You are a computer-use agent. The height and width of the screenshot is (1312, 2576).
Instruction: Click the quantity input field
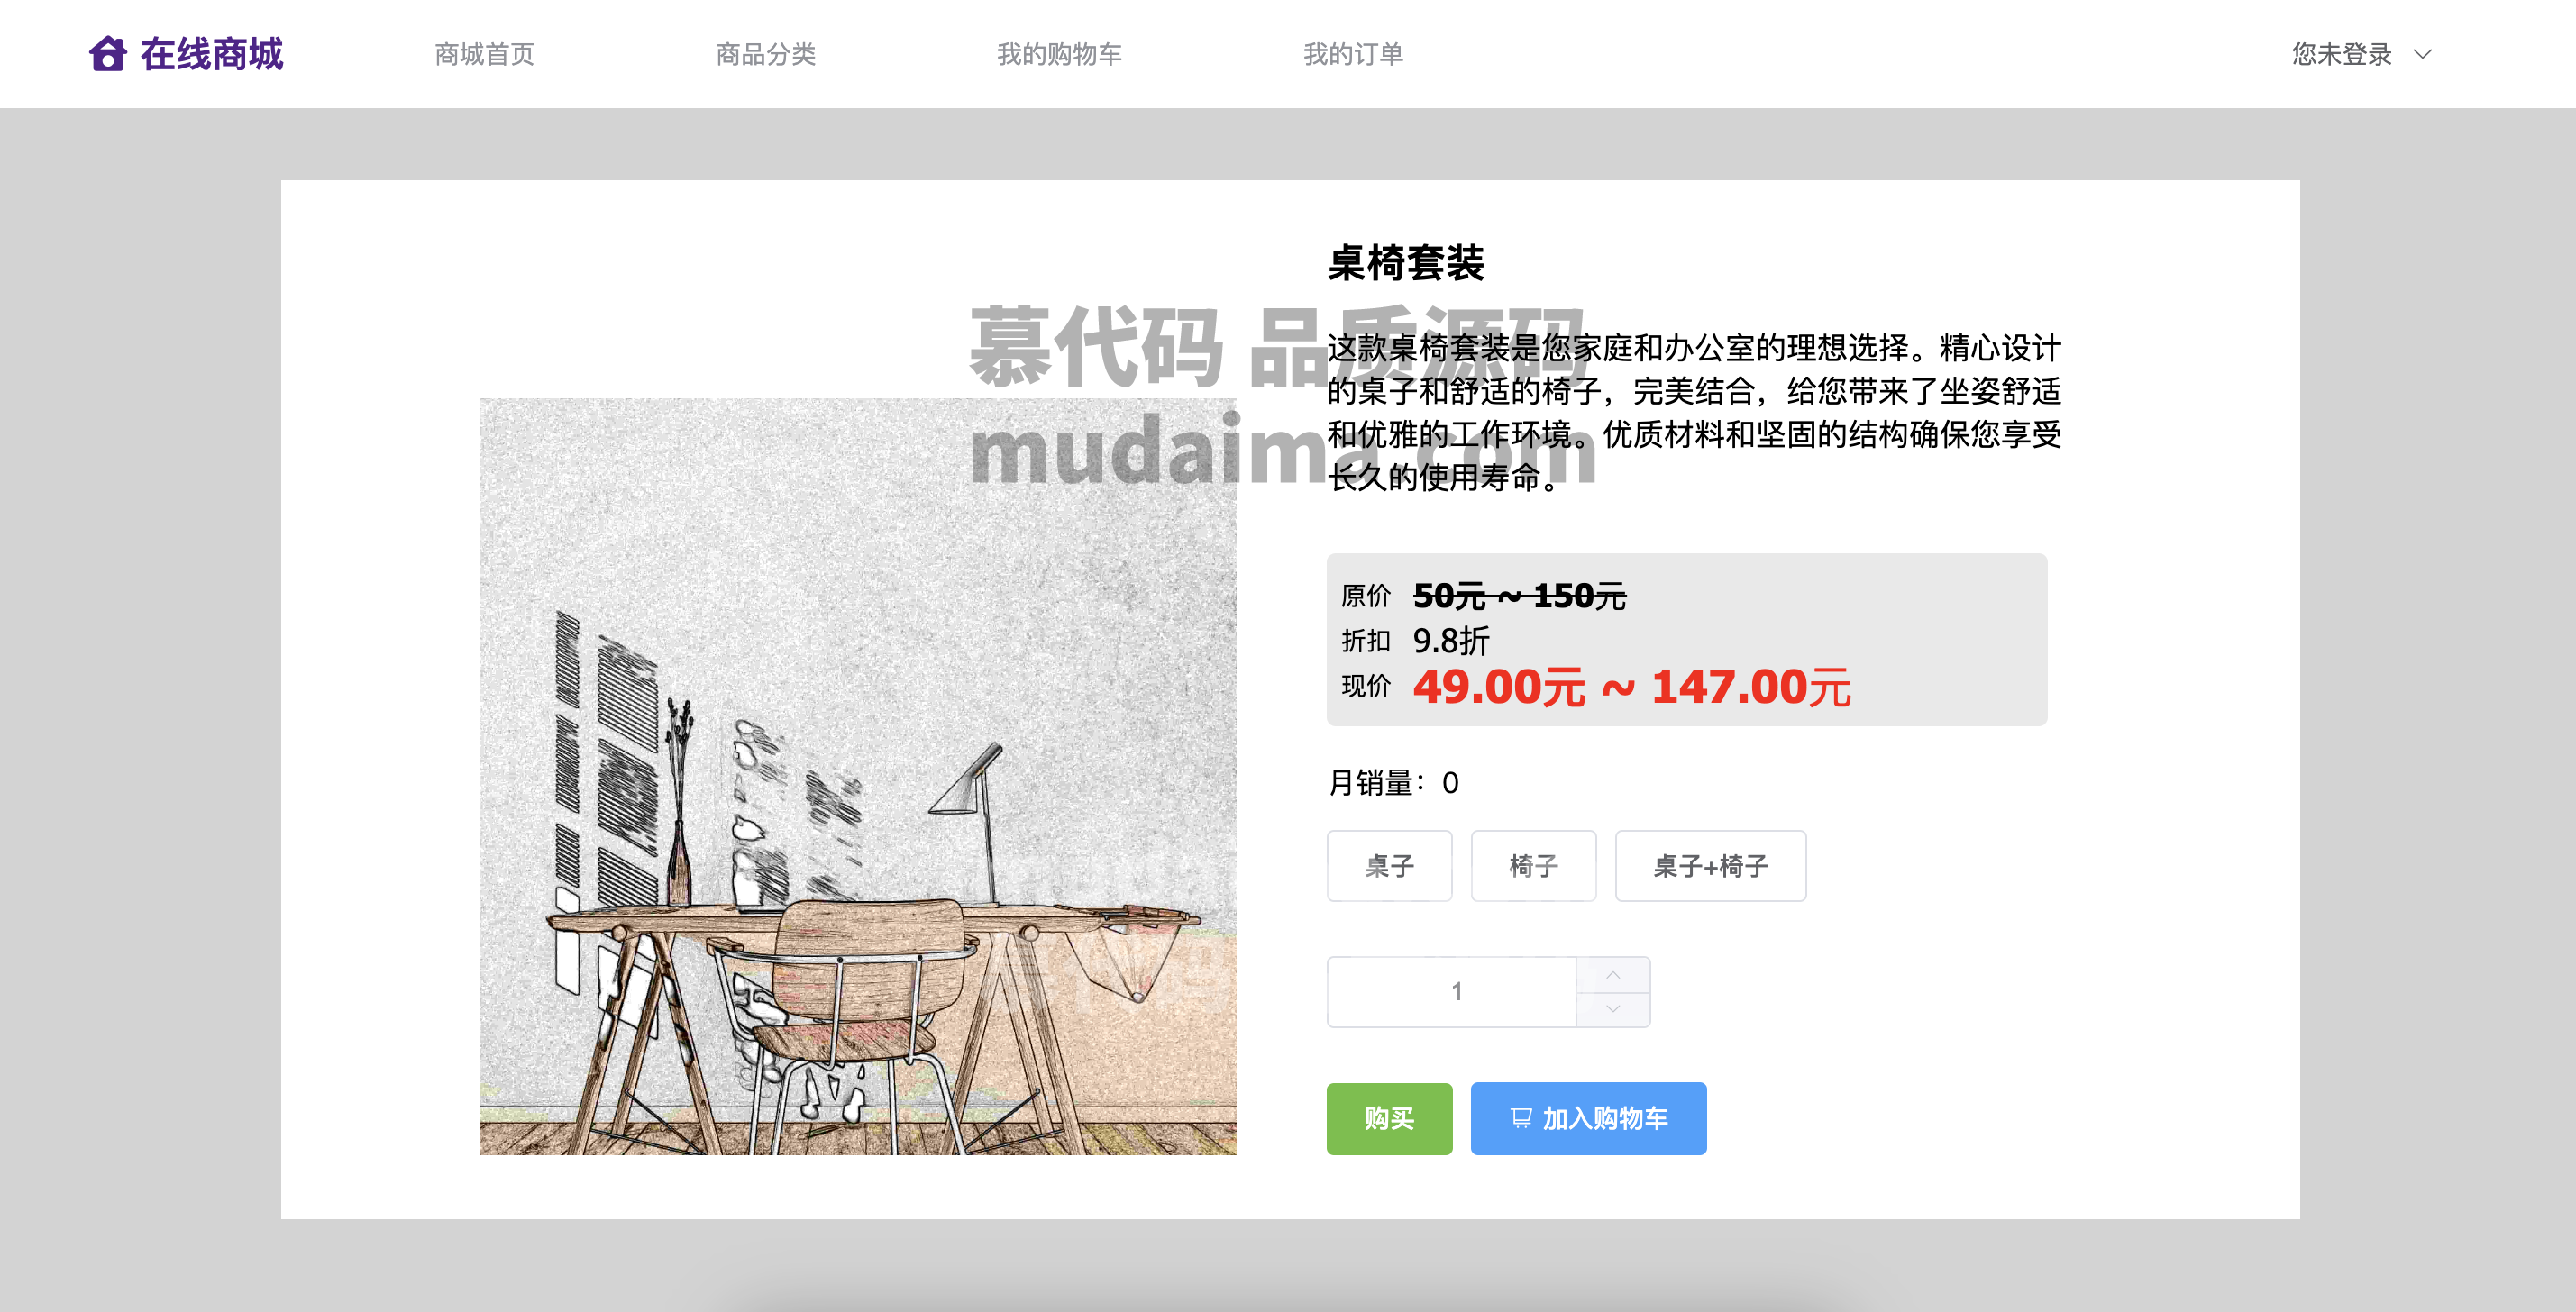pyautogui.click(x=1452, y=991)
